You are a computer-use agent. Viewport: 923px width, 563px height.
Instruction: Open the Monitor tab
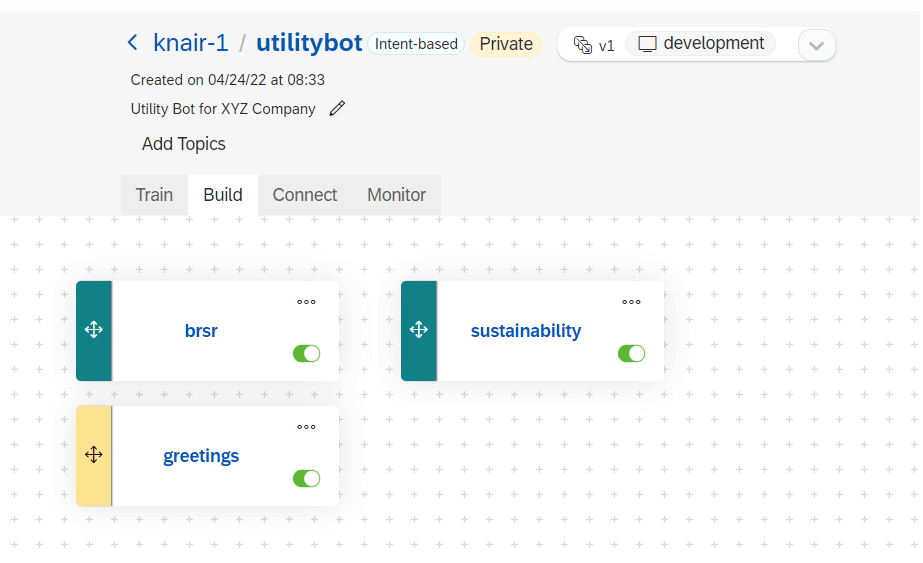click(x=396, y=195)
